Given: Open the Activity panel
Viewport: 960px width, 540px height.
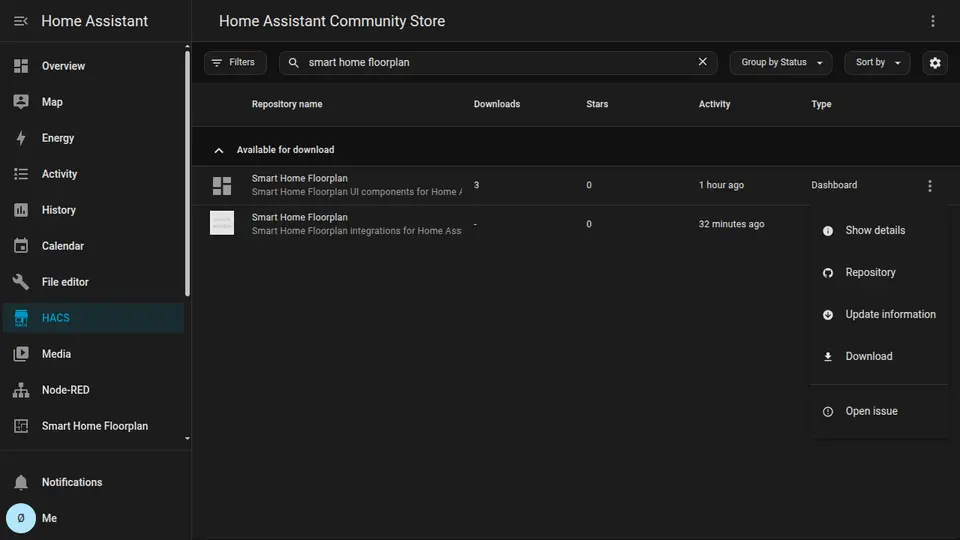Looking at the screenshot, I should coord(93,174).
